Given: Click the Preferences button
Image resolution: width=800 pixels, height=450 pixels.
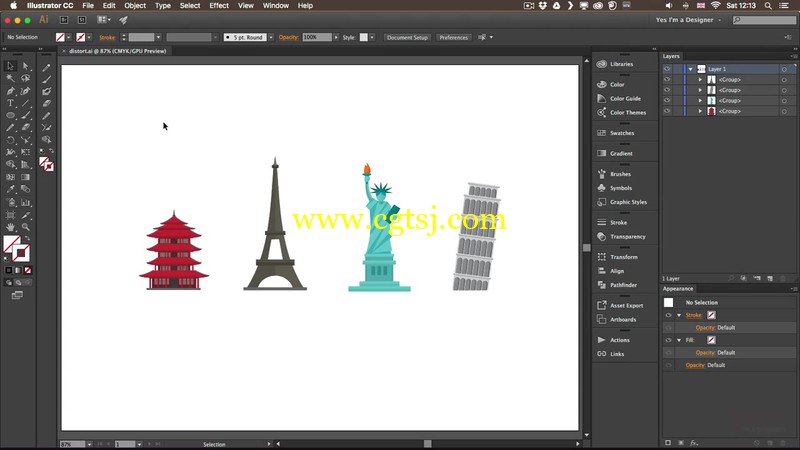Looking at the screenshot, I should (x=454, y=37).
